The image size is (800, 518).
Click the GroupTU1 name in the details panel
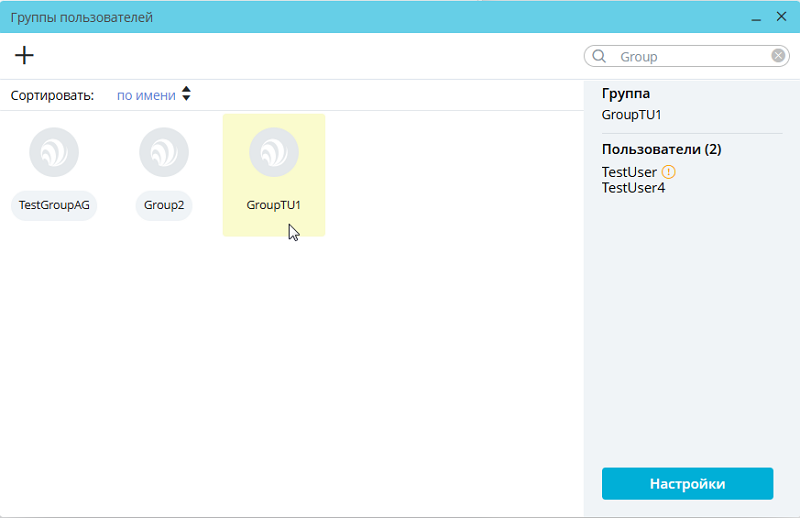631,114
